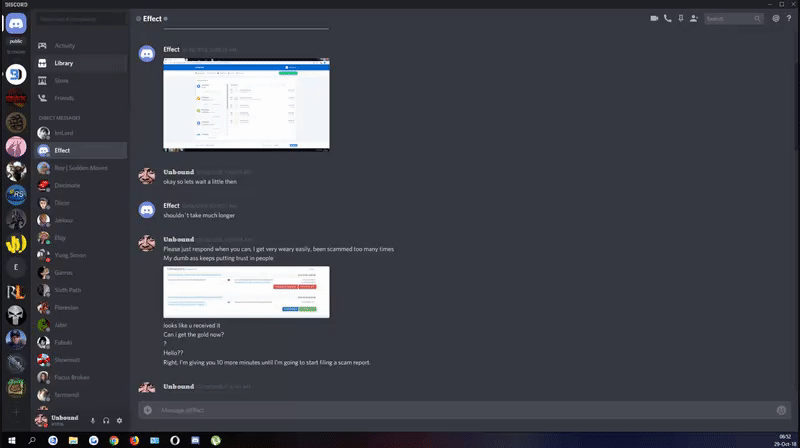The height and width of the screenshot is (448, 800).
Task: Open the DM with Roy | Sudden Moves
Action: click(81, 168)
